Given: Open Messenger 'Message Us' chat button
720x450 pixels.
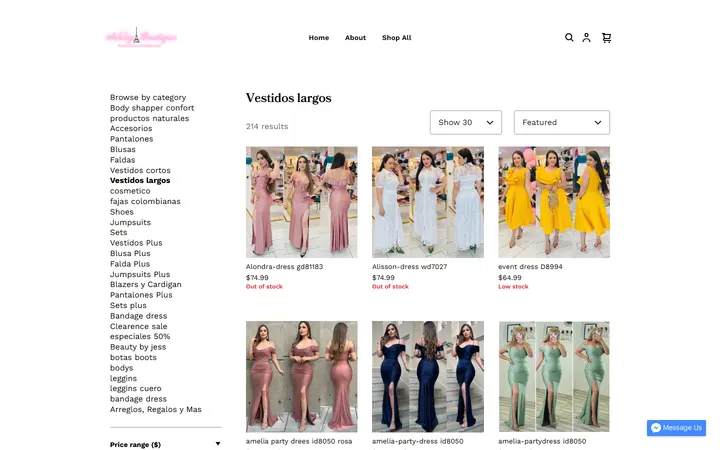Looking at the screenshot, I should click(676, 428).
